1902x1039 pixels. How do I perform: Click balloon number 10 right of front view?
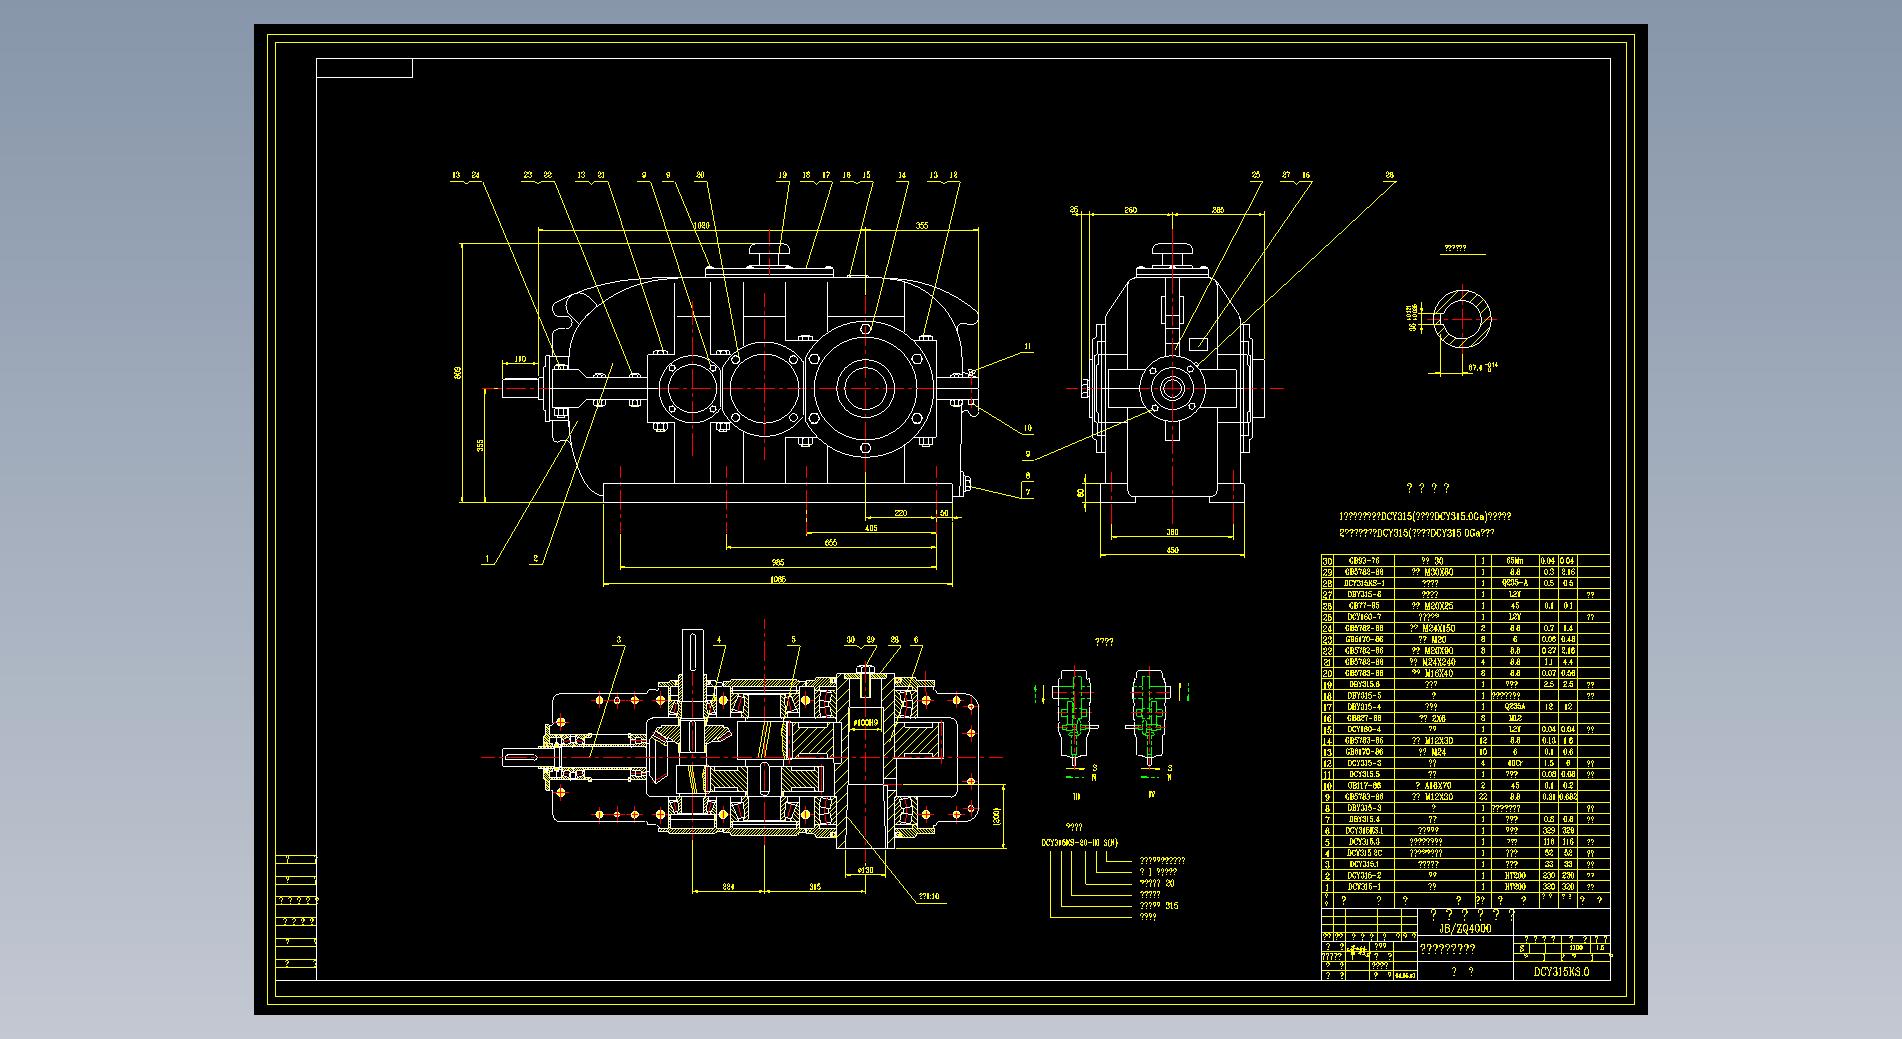coord(1027,429)
